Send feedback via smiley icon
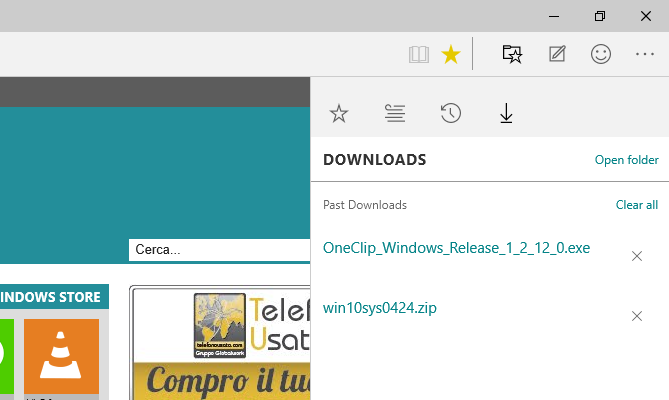 click(601, 54)
